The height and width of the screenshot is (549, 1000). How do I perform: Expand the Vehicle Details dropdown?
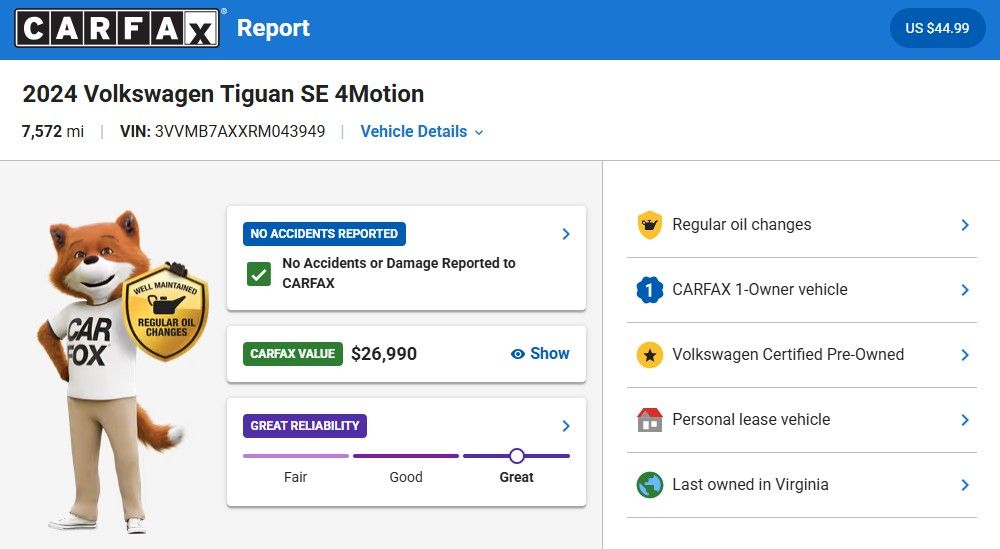point(421,132)
